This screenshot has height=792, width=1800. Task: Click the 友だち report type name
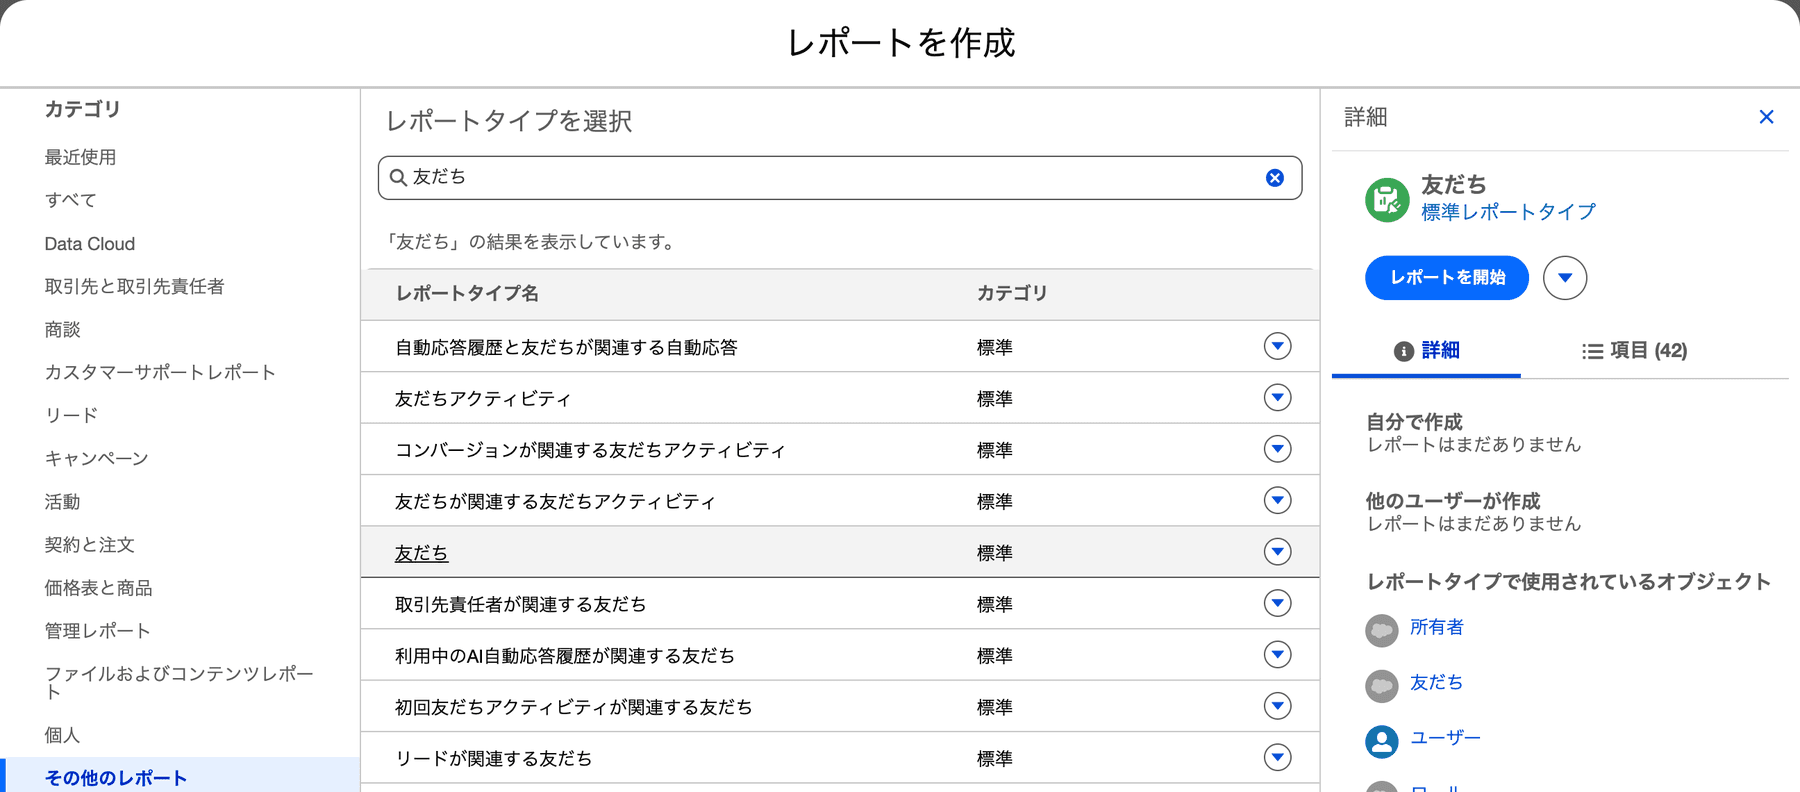(421, 553)
